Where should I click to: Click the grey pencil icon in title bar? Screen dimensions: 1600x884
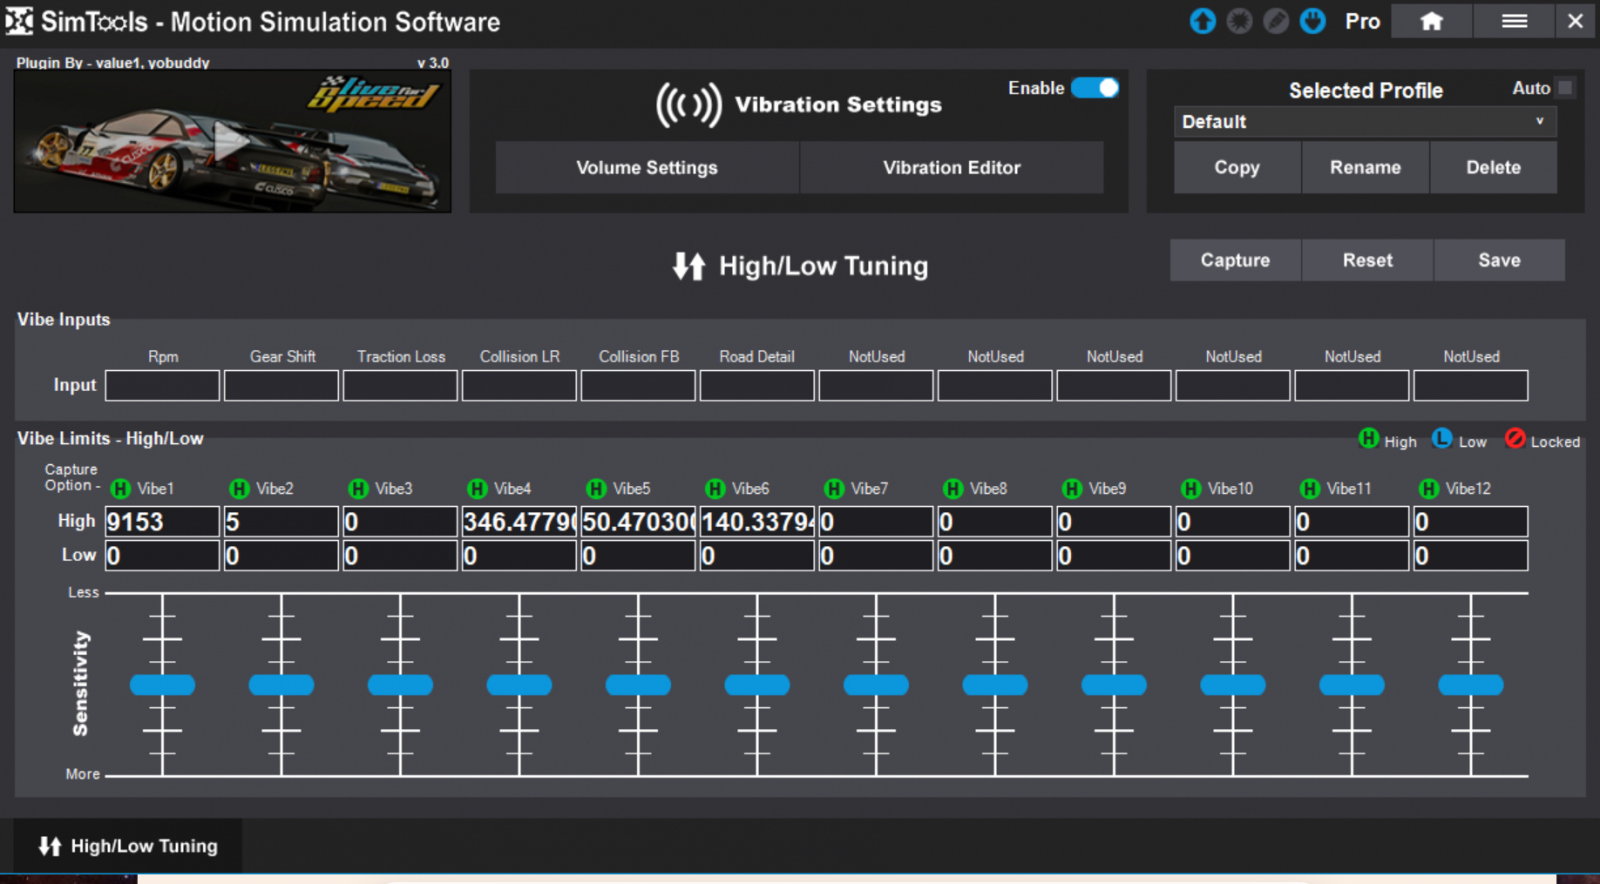pos(1276,21)
